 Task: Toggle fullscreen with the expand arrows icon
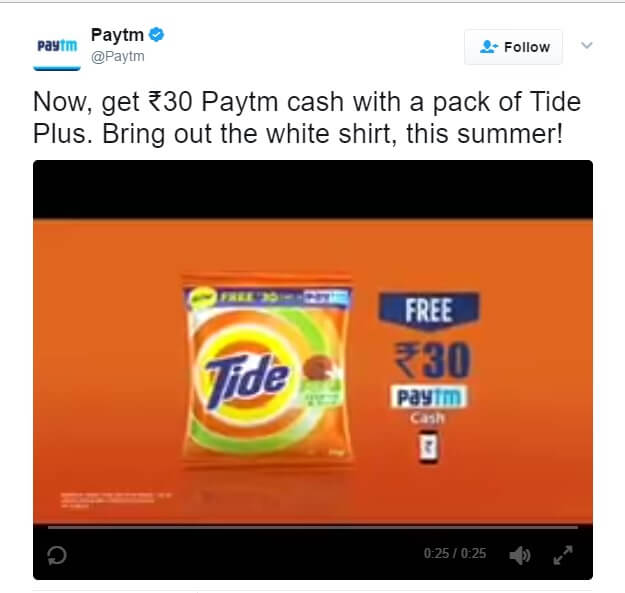563,555
